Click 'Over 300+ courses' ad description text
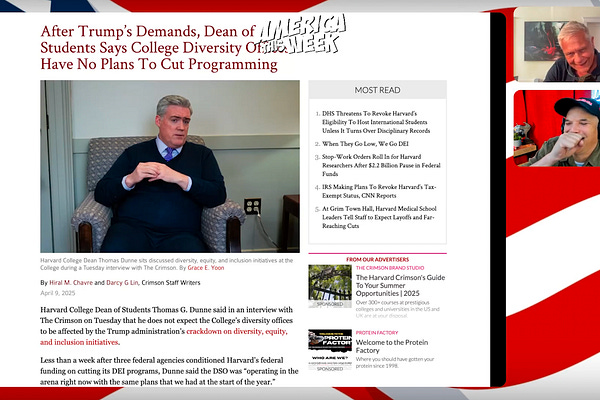This screenshot has height=400, width=600. pyautogui.click(x=398, y=309)
